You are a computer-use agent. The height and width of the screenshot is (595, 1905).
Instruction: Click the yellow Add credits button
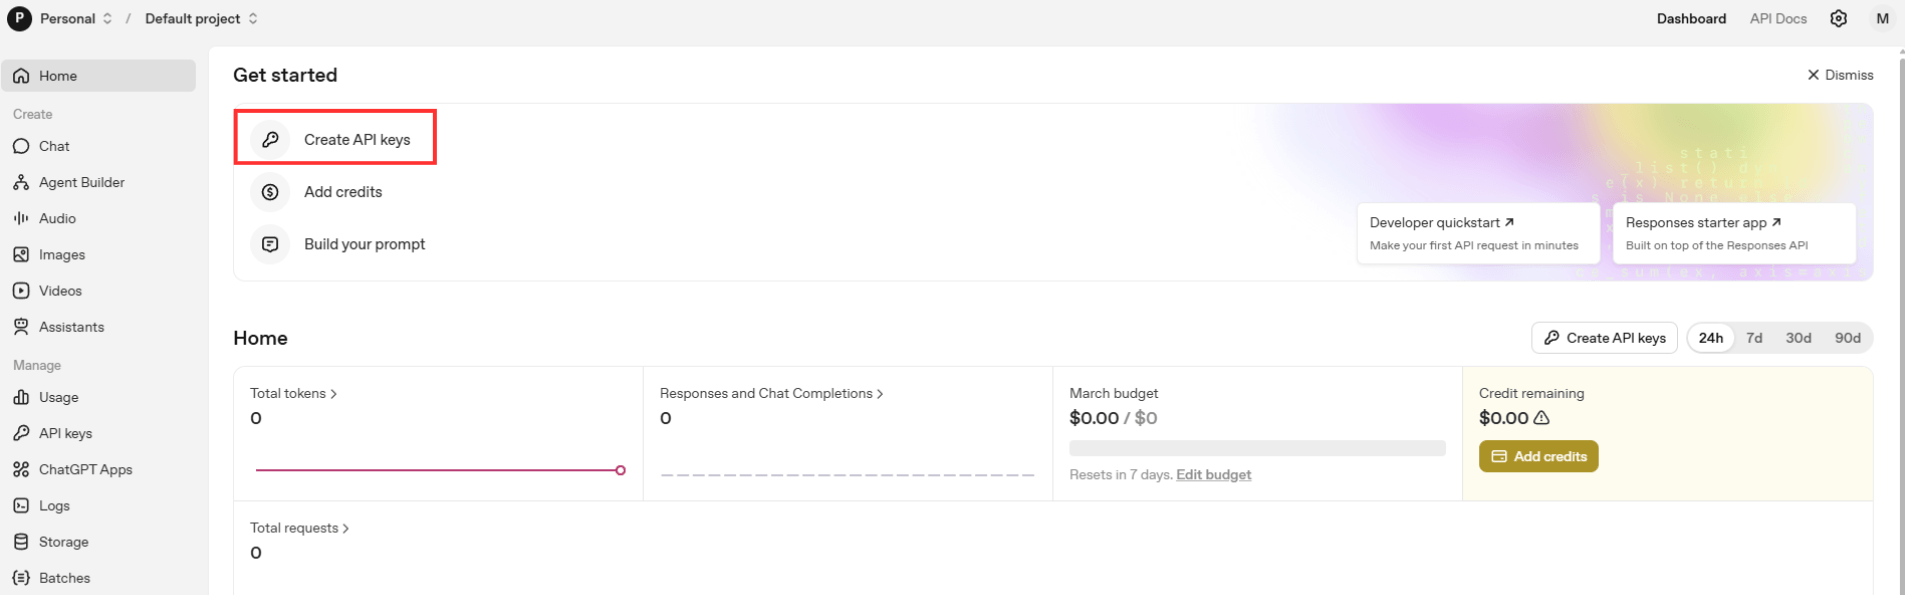coord(1538,456)
